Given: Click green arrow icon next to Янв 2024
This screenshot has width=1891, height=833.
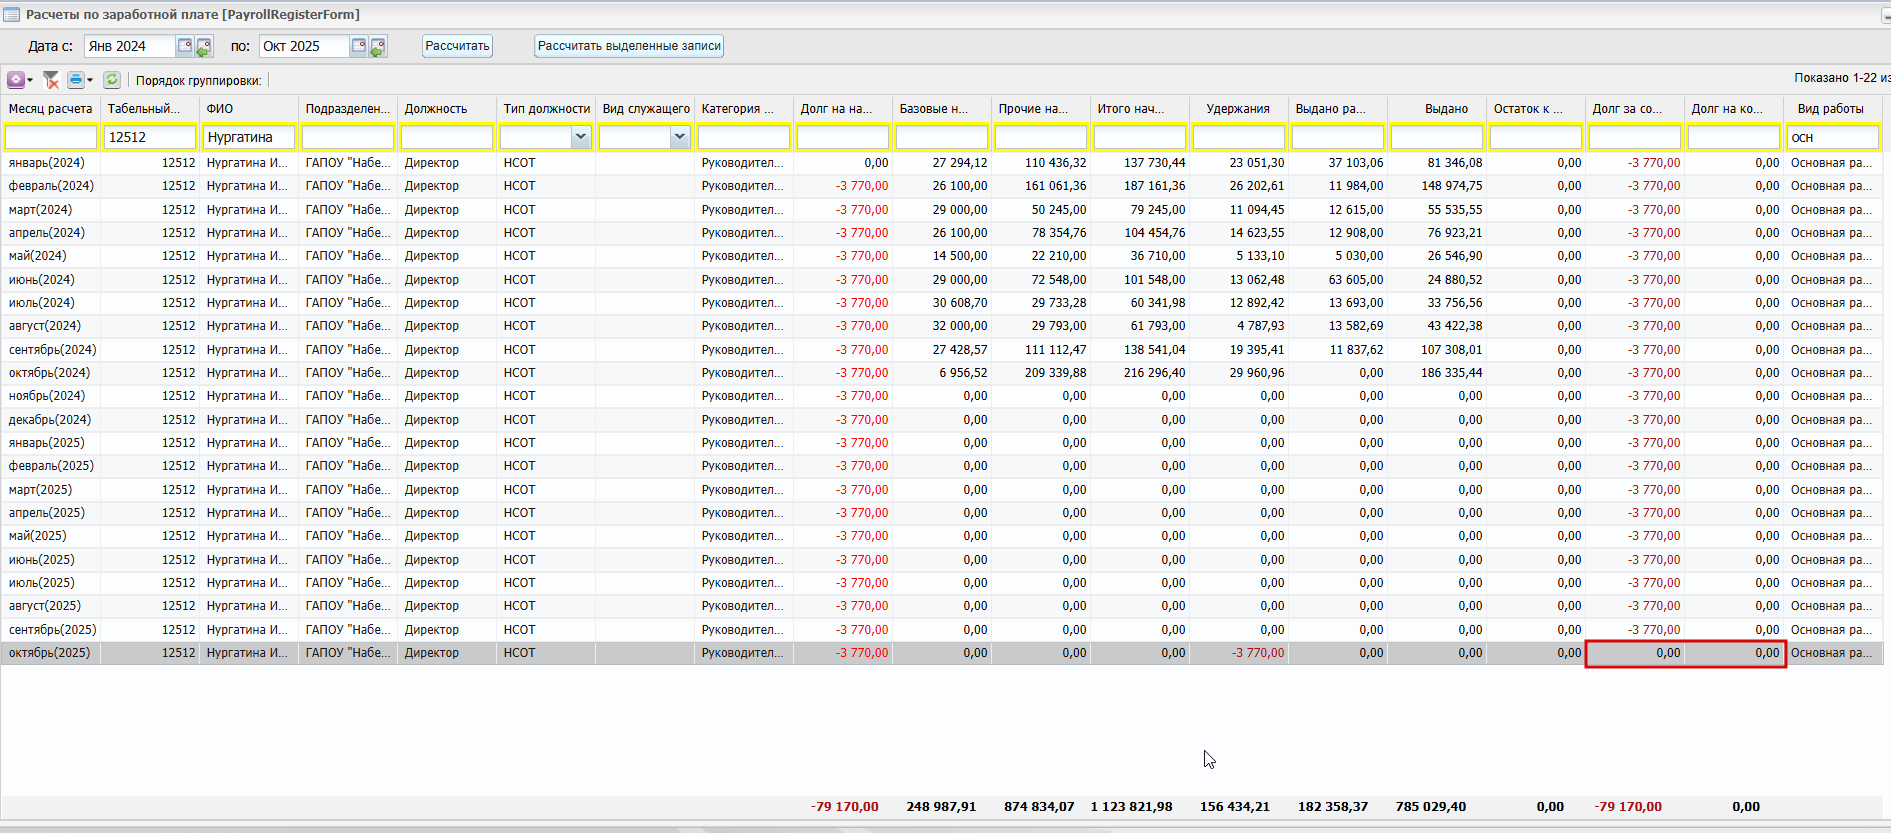Looking at the screenshot, I should [x=204, y=47].
